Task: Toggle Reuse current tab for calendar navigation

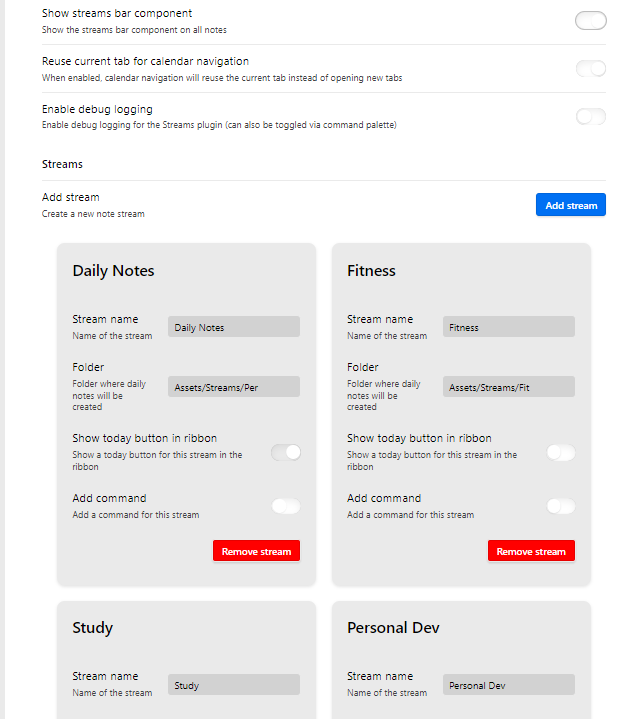Action: pyautogui.click(x=591, y=69)
